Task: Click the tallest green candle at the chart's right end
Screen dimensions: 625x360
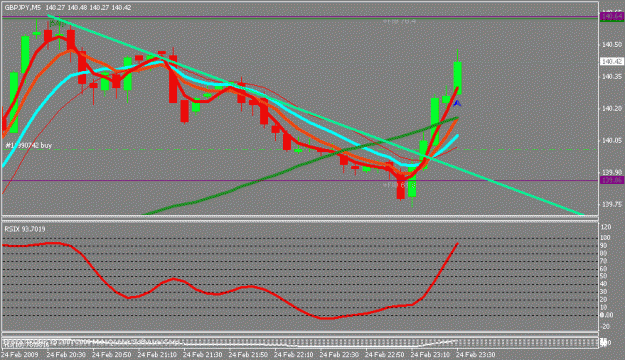Action: [x=458, y=78]
